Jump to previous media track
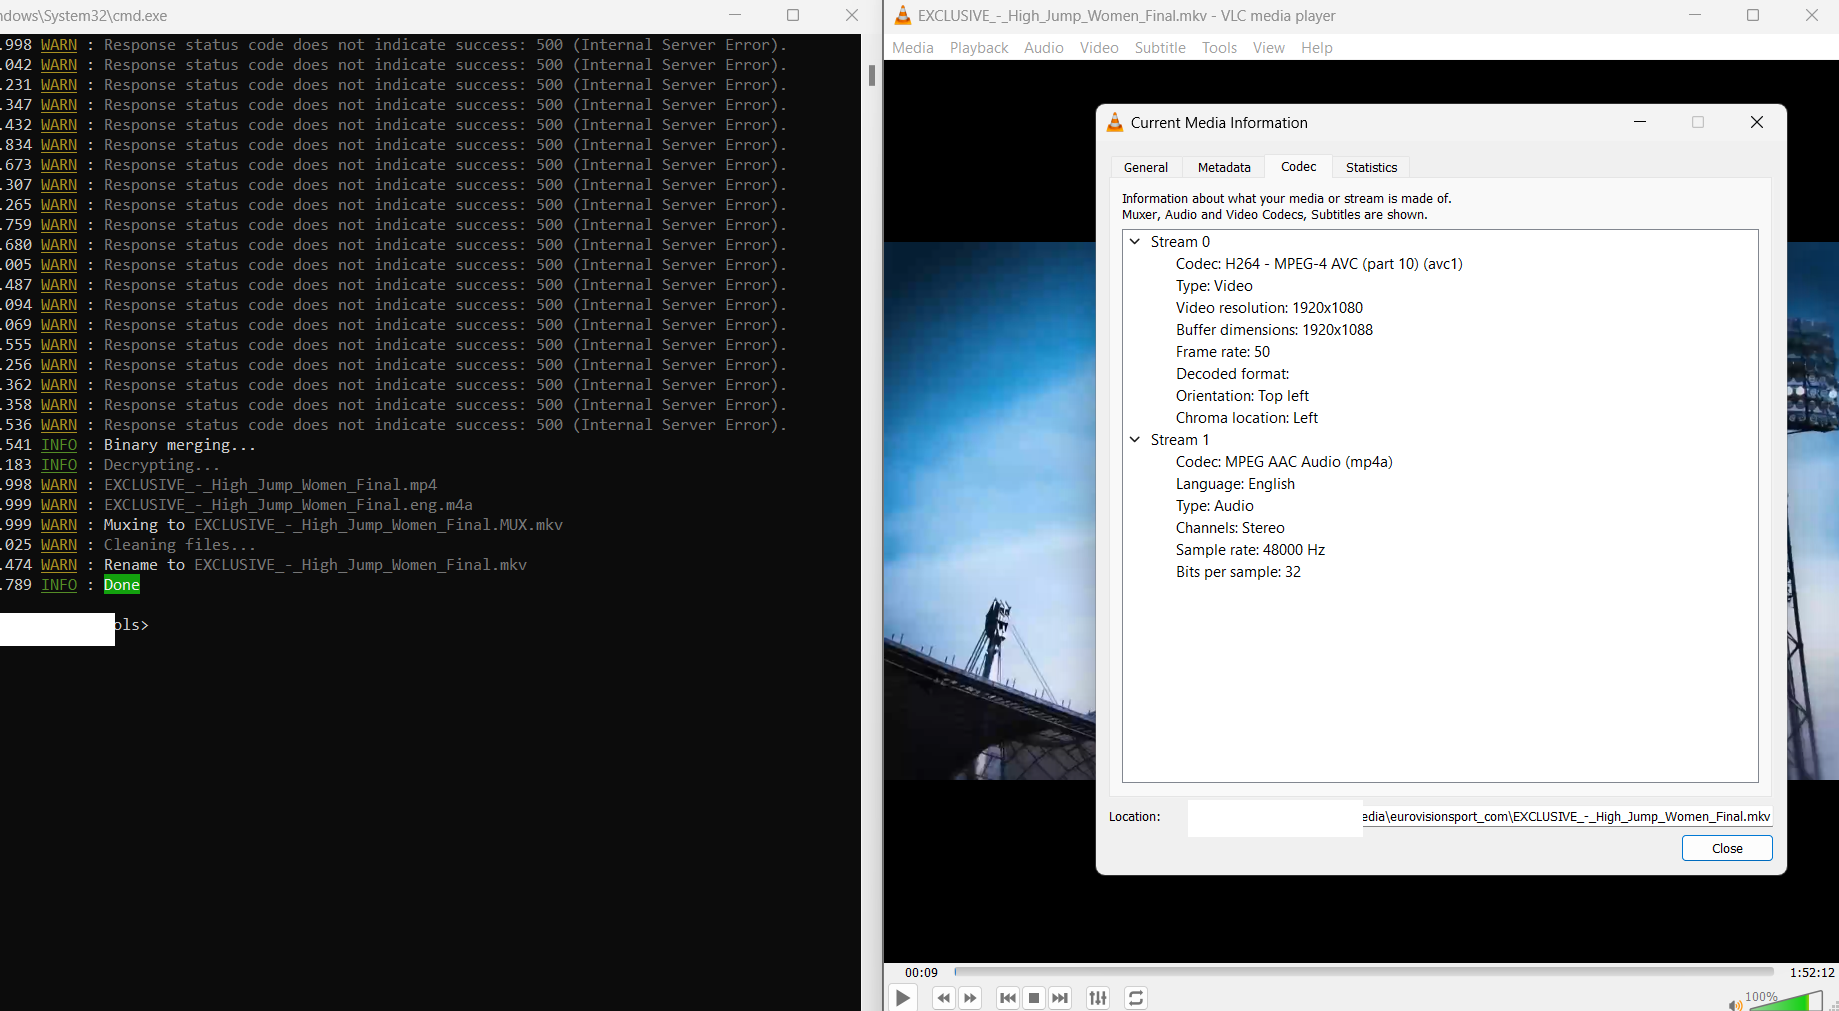 tap(1008, 998)
